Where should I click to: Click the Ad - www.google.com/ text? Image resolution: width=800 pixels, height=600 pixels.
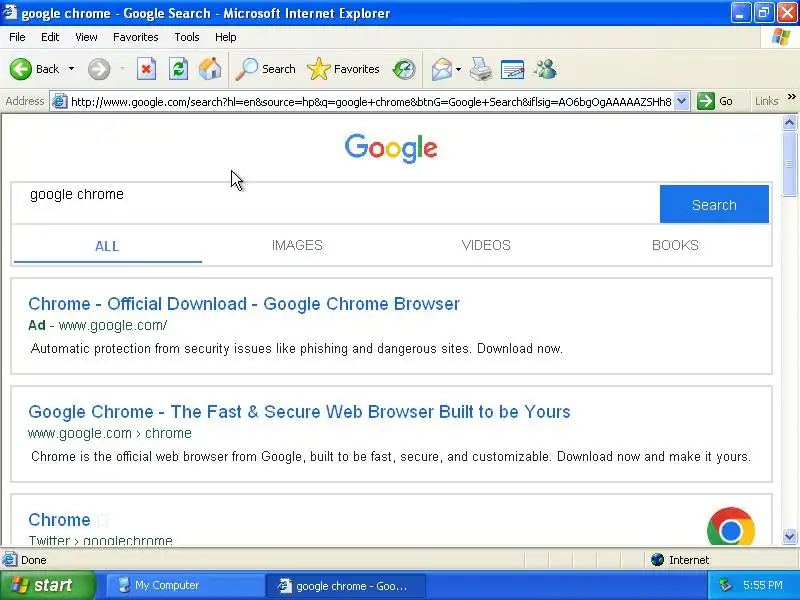[x=97, y=325]
